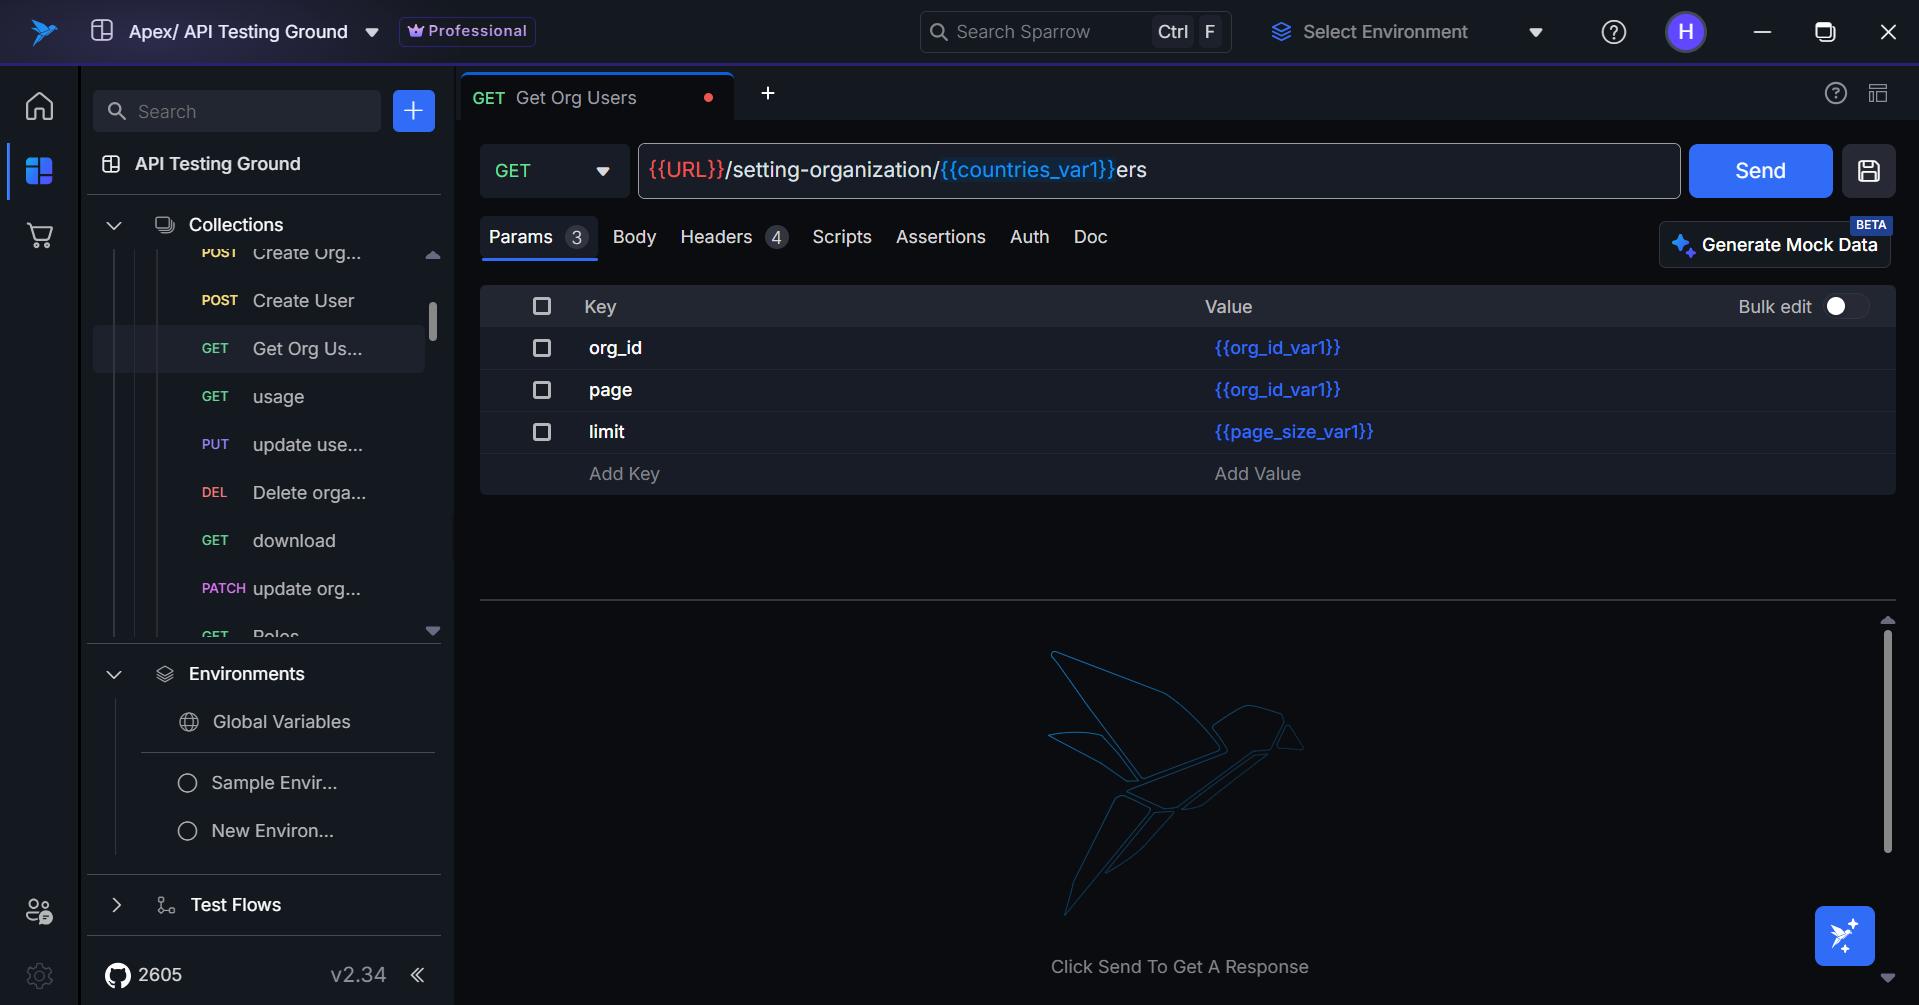
Task: Expand the Test Flows section
Action: click(116, 905)
